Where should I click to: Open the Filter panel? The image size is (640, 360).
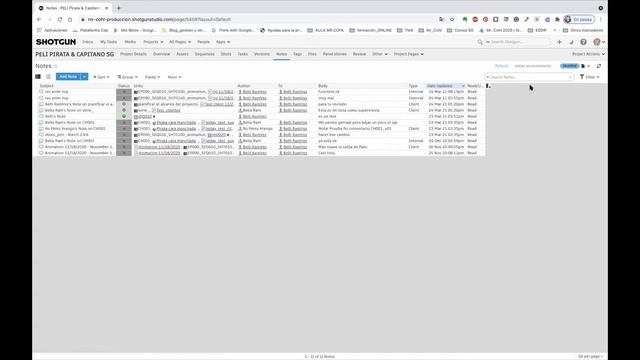(589, 77)
